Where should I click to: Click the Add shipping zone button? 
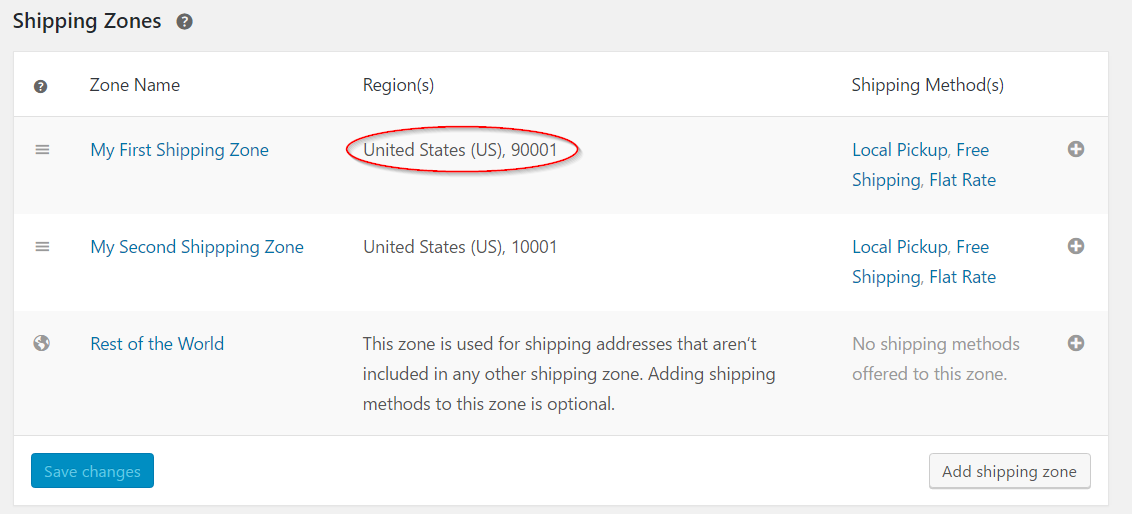pyautogui.click(x=1009, y=472)
